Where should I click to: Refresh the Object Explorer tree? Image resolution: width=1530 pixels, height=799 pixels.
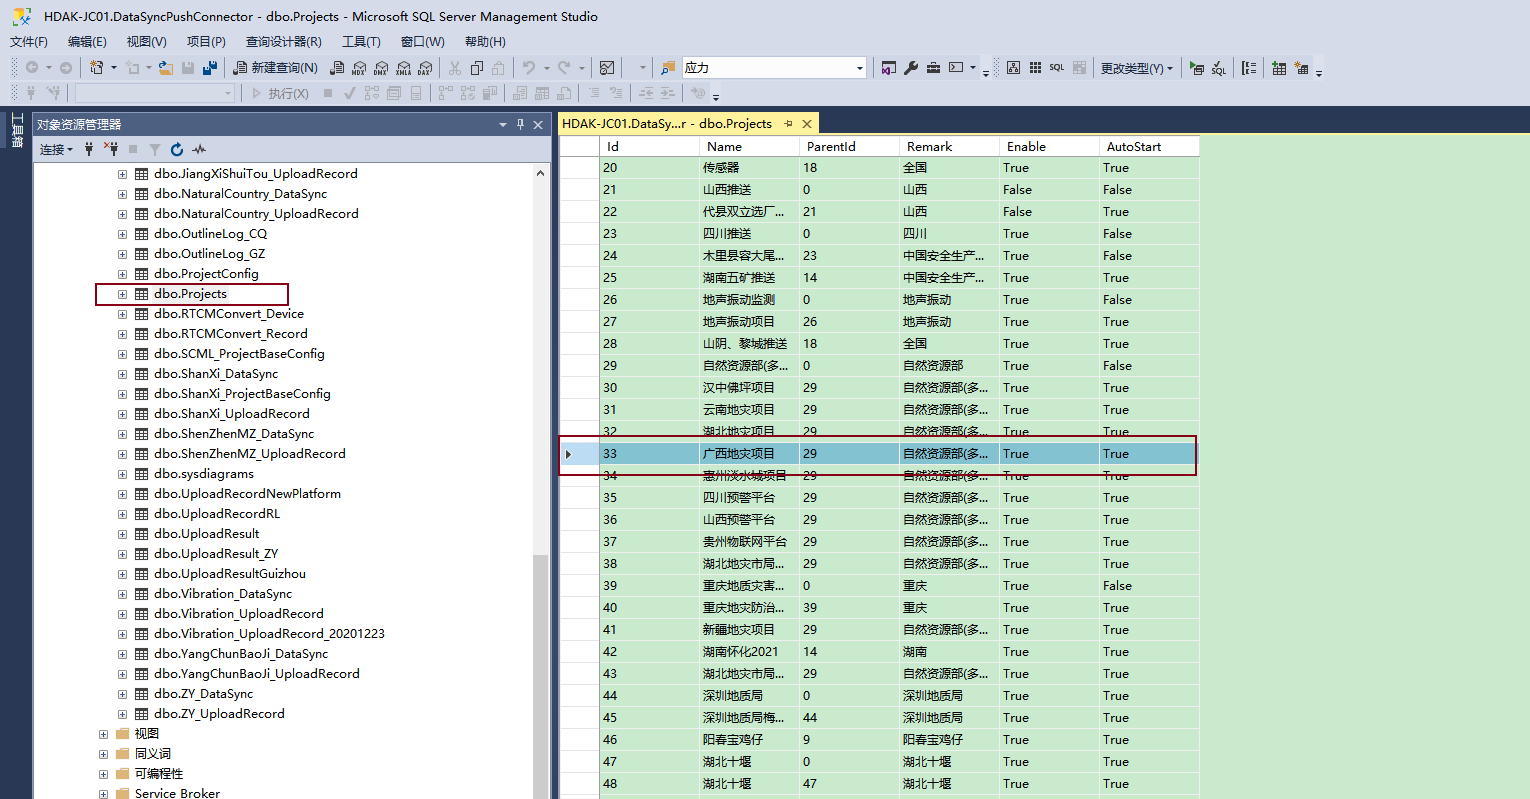click(x=177, y=149)
